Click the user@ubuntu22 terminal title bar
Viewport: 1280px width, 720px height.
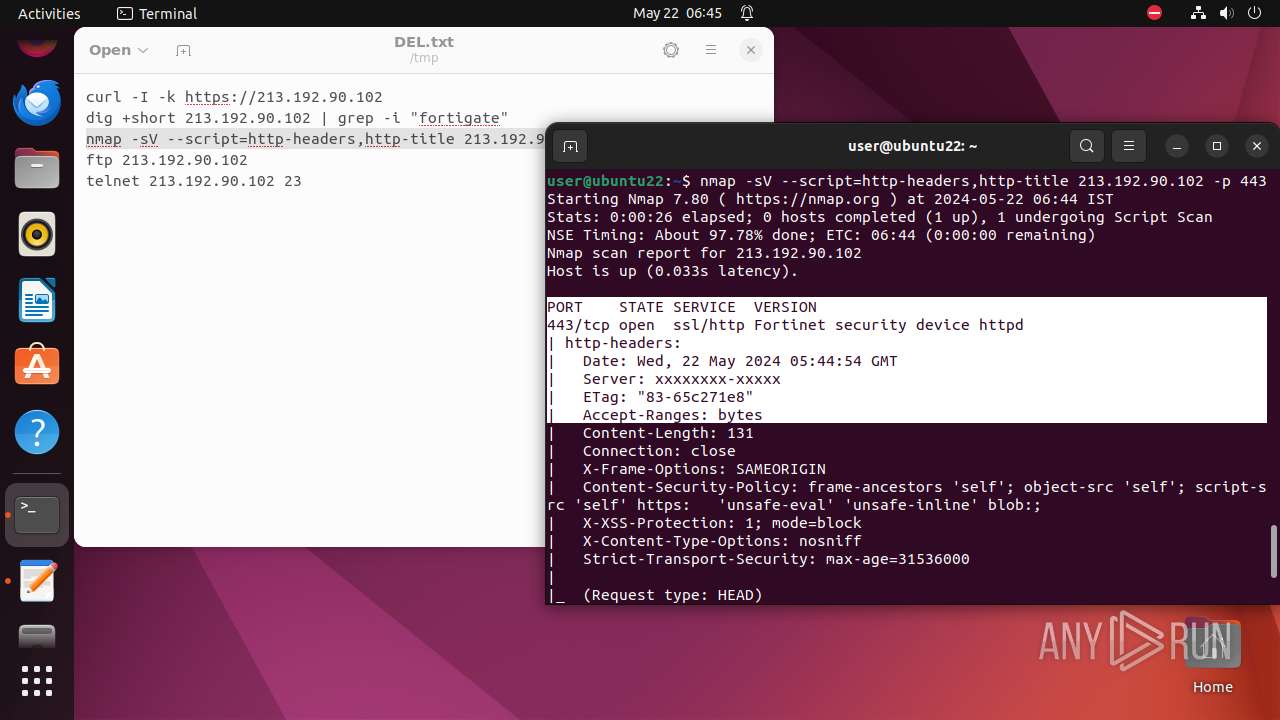(912, 146)
